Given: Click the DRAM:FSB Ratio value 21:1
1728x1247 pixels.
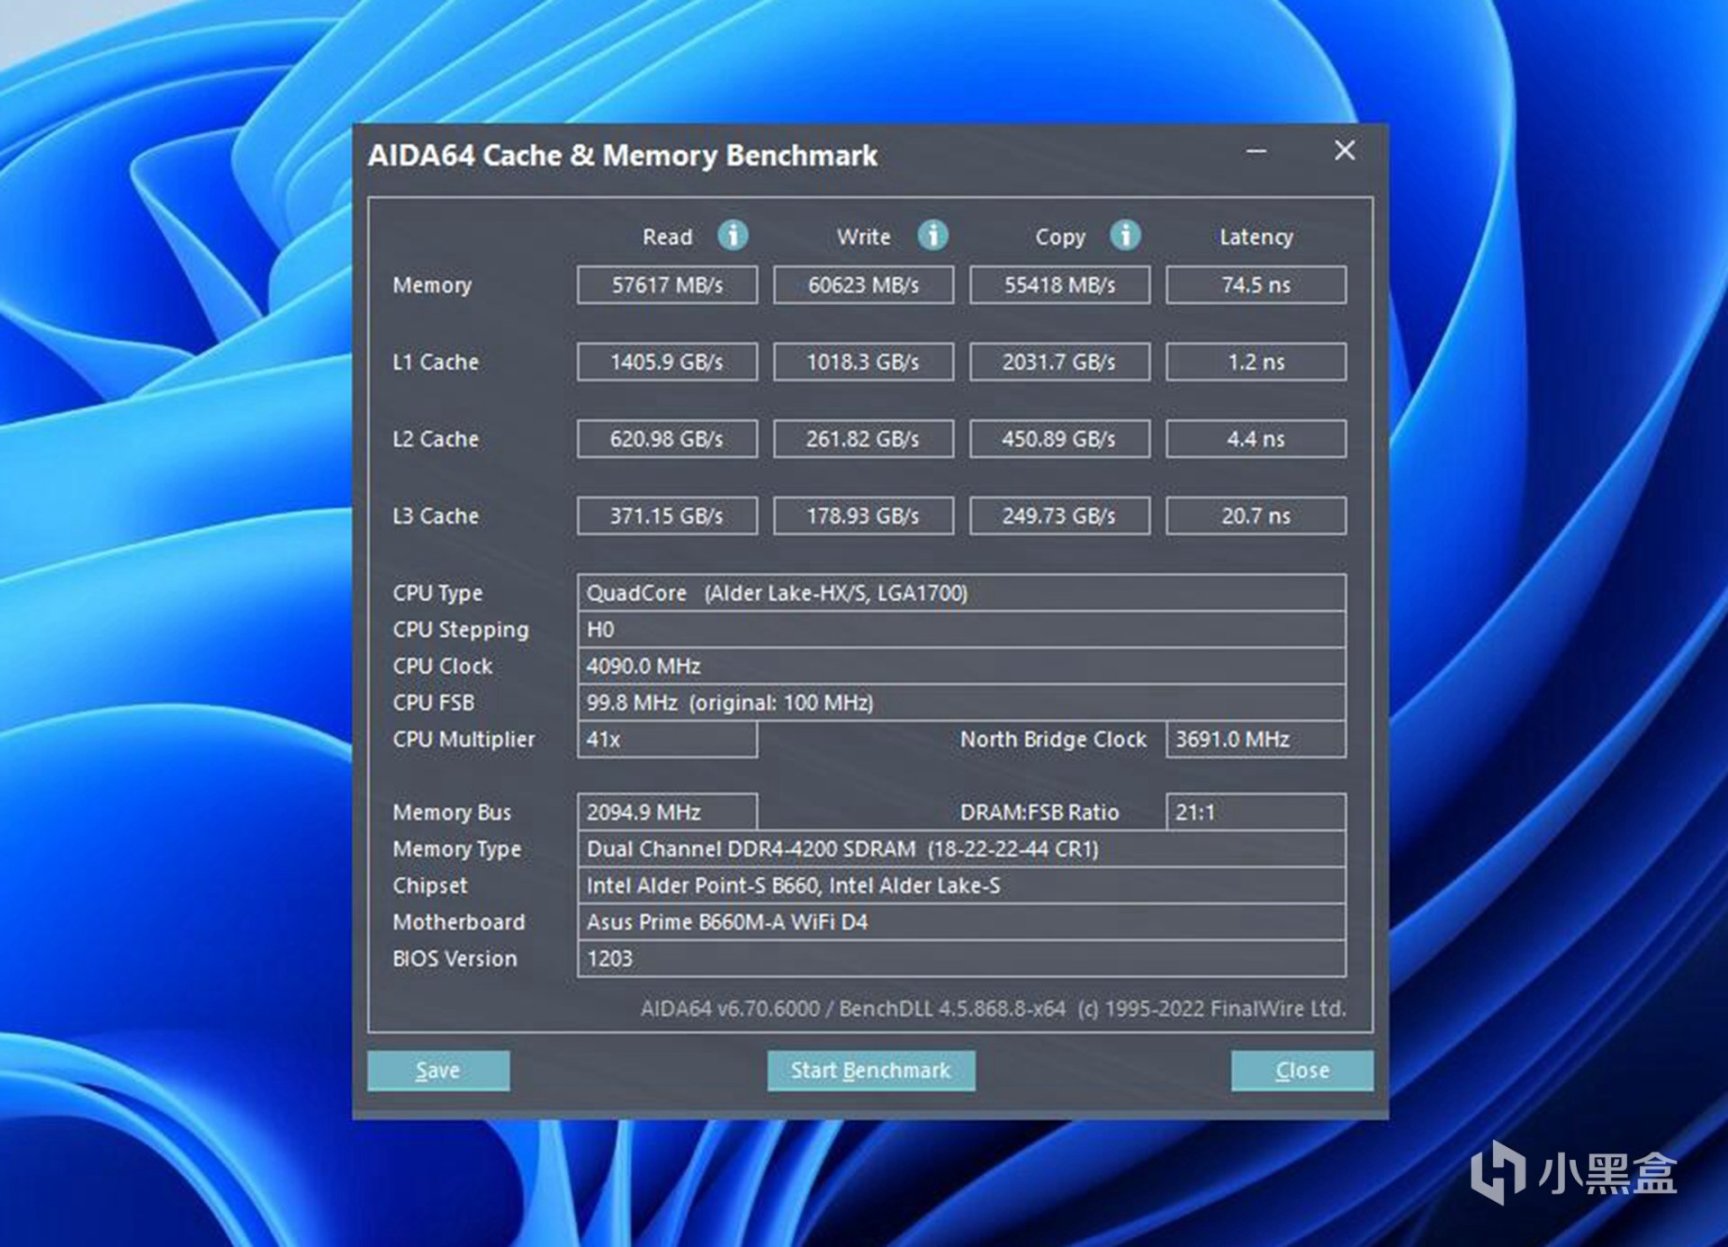Looking at the screenshot, I should pos(1256,812).
